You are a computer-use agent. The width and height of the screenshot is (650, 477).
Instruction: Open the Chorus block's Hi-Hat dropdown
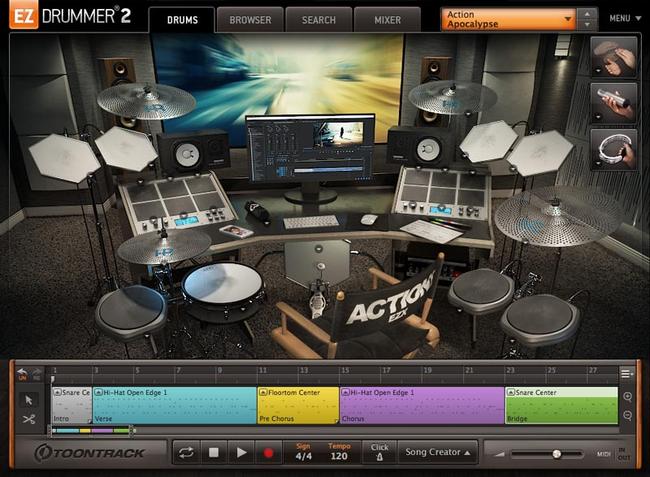(345, 392)
